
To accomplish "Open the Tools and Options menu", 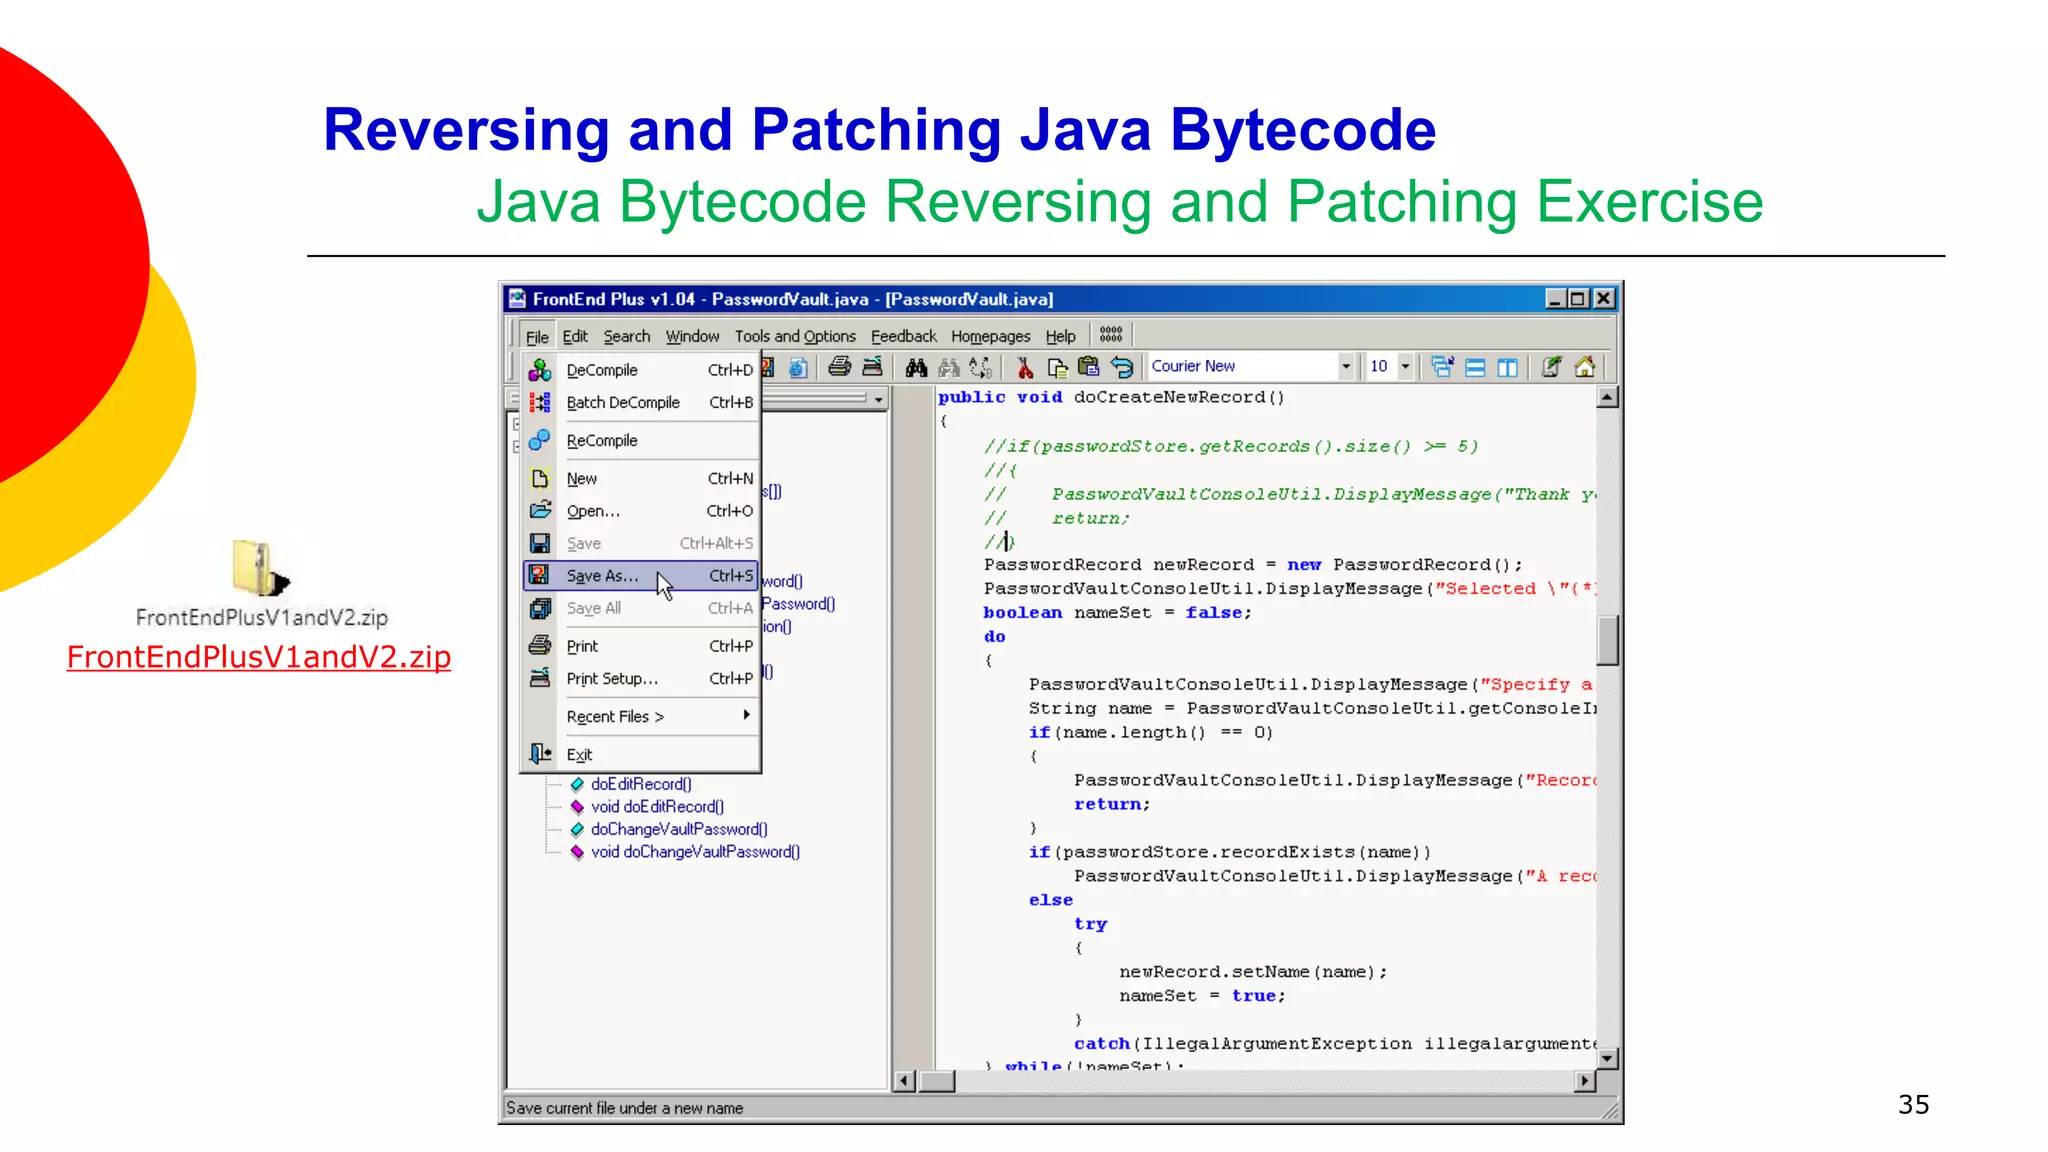I will click(795, 336).
